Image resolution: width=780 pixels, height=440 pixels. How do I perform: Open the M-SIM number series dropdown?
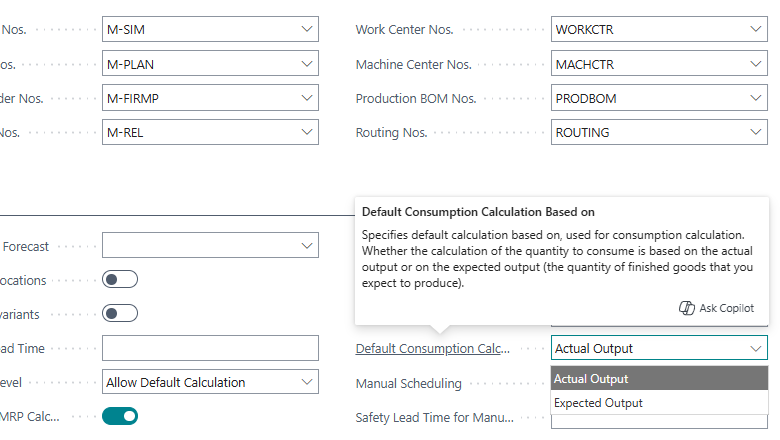306,30
